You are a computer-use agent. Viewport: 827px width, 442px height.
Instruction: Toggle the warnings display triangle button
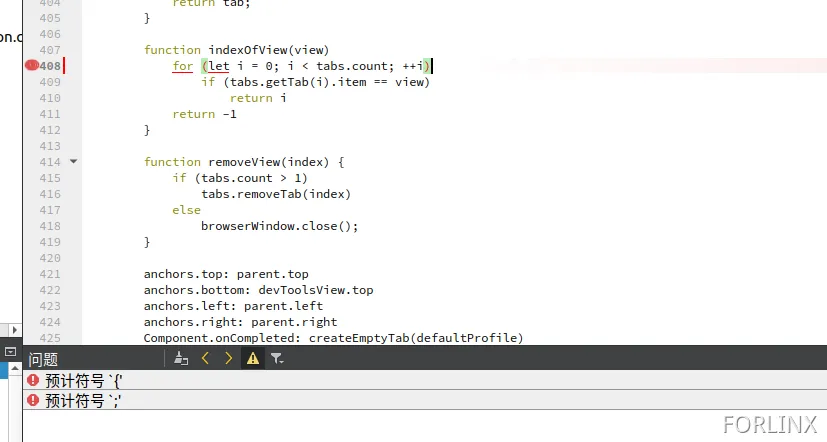253,358
